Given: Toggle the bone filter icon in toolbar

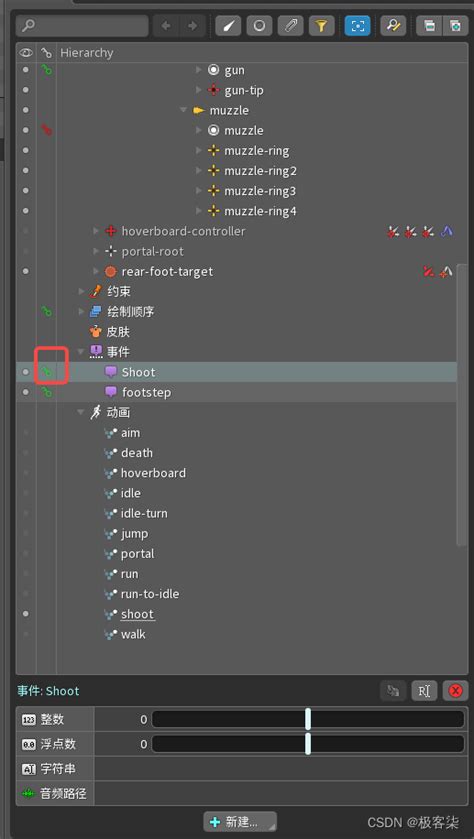Looking at the screenshot, I should click(228, 26).
